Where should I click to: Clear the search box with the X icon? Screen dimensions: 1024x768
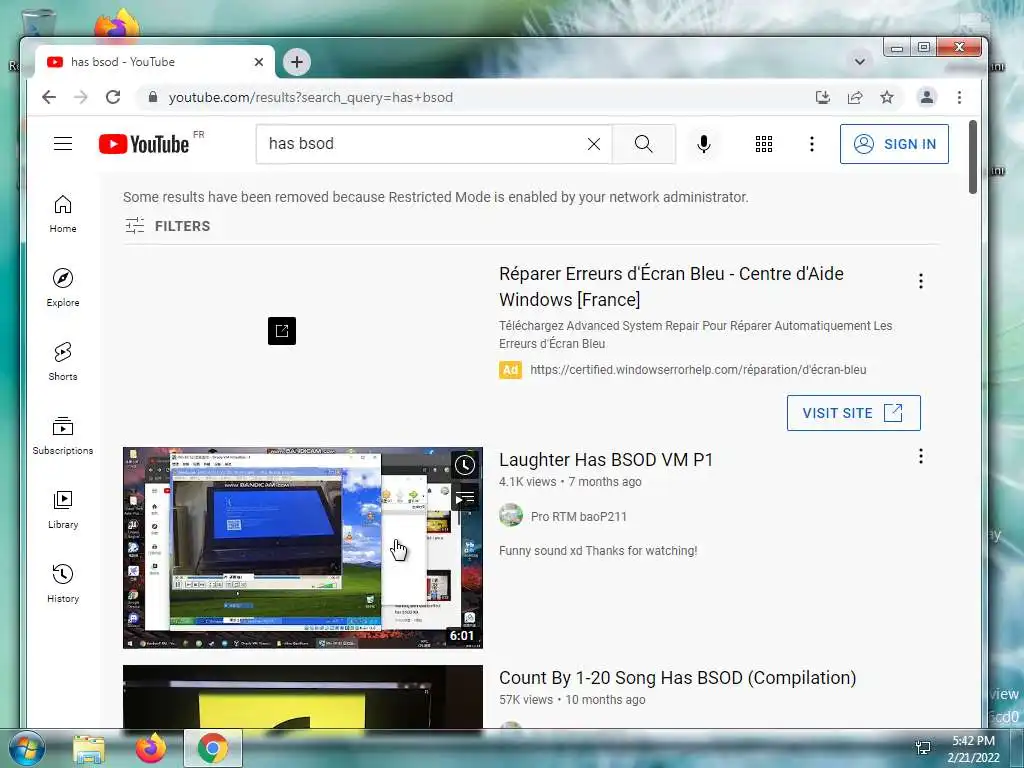[594, 144]
